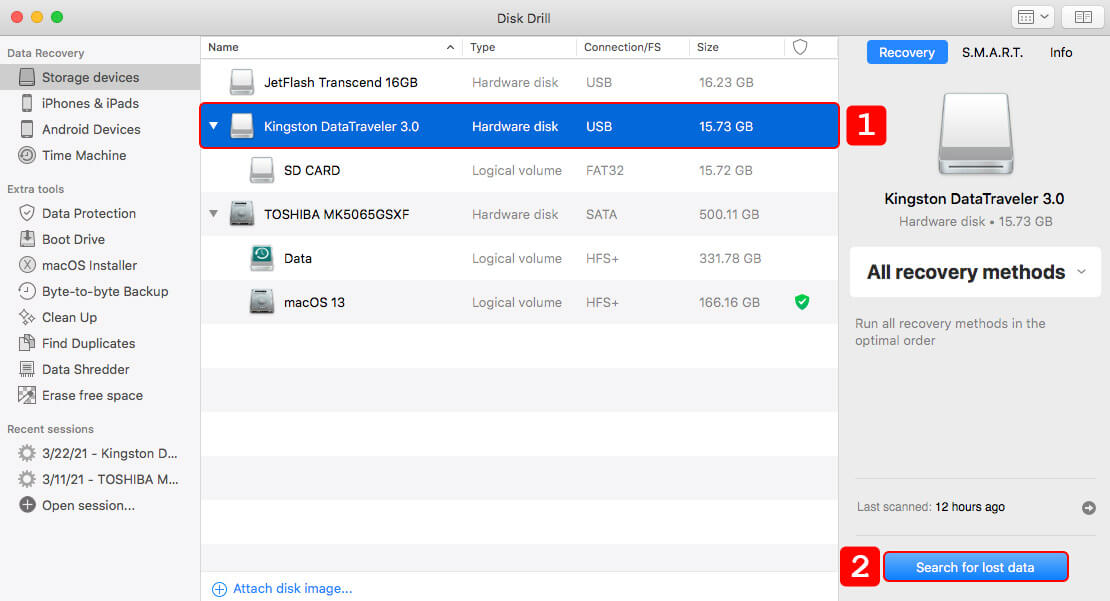Viewport: 1110px width, 601px height.
Task: Click Open session plus icon
Action: 27,505
